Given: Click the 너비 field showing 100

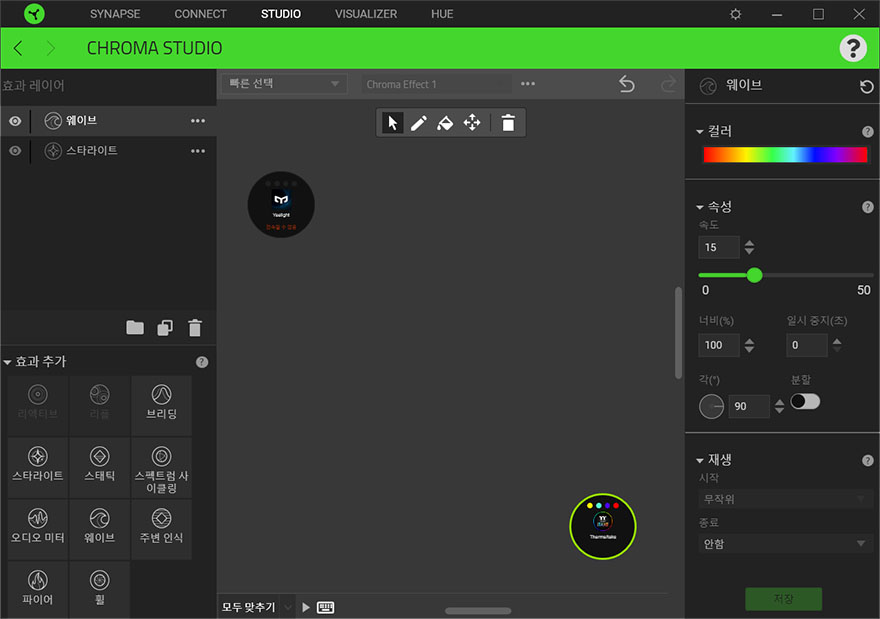Looking at the screenshot, I should pos(718,345).
